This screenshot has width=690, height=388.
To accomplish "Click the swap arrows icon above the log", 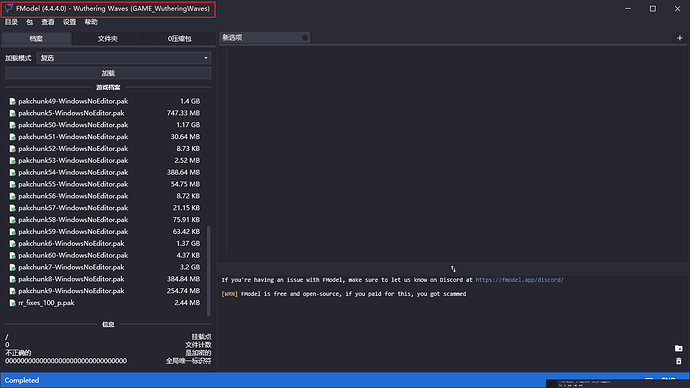I will 453,269.
